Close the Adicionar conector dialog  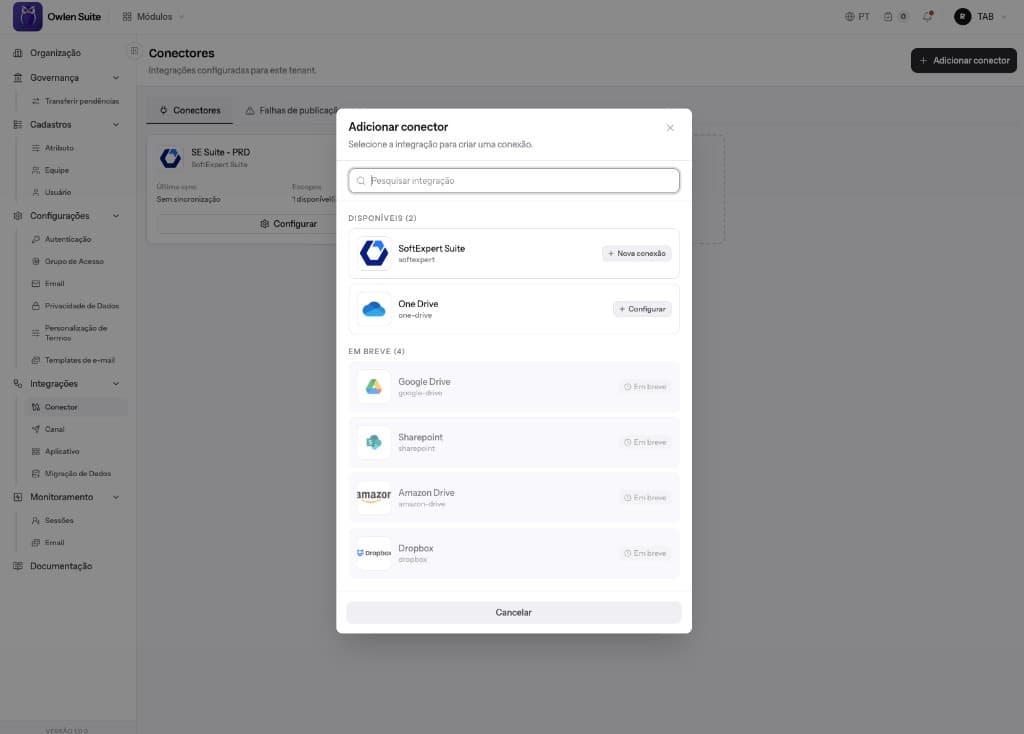[x=670, y=127]
